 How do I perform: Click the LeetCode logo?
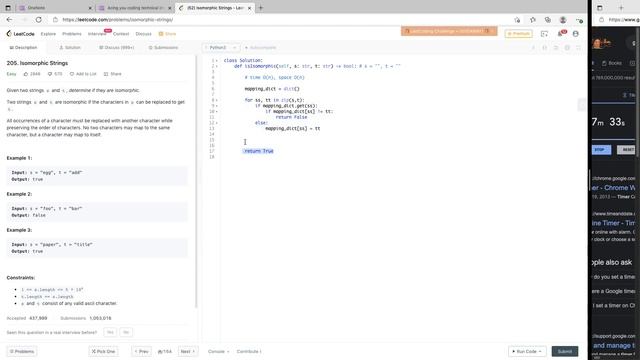coord(20,34)
